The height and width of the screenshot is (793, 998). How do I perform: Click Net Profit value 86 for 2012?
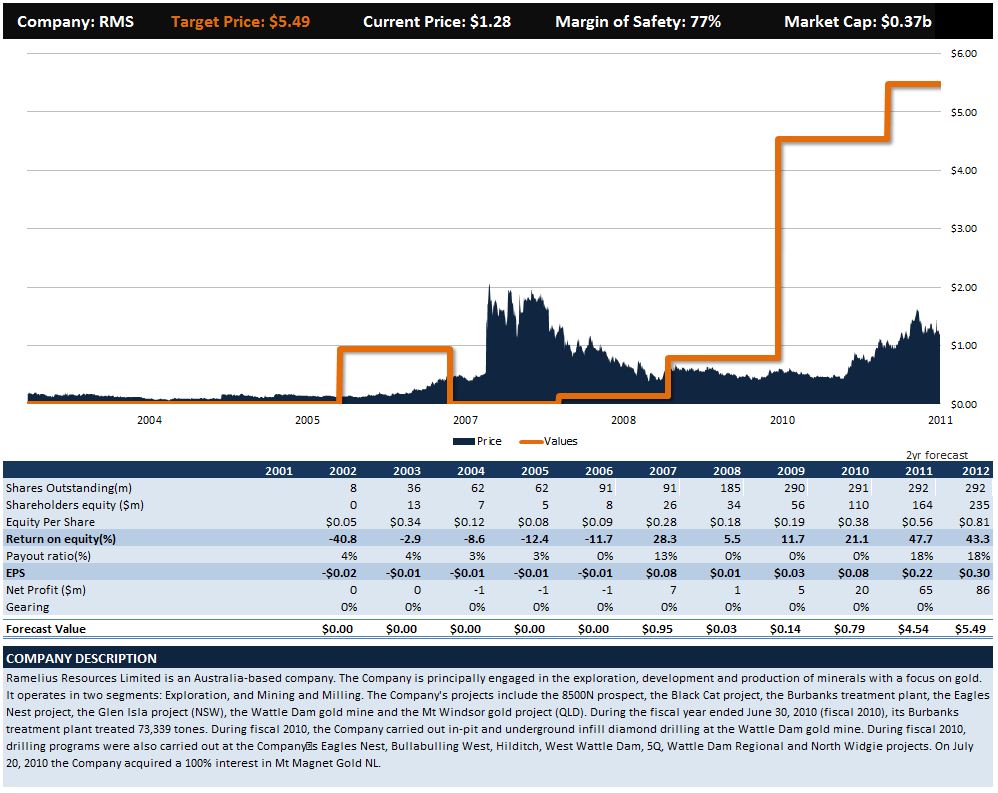[x=983, y=590]
